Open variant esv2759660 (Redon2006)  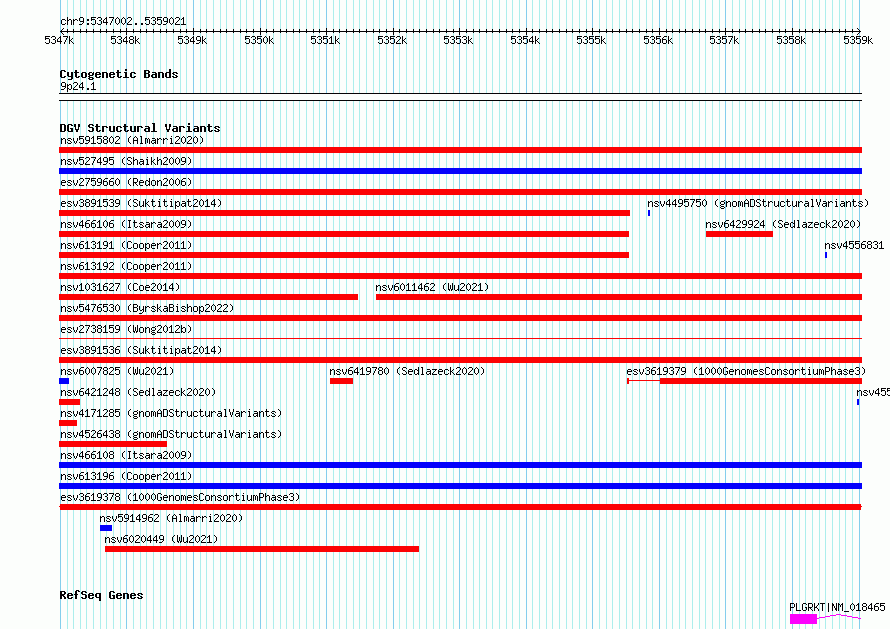click(126, 182)
